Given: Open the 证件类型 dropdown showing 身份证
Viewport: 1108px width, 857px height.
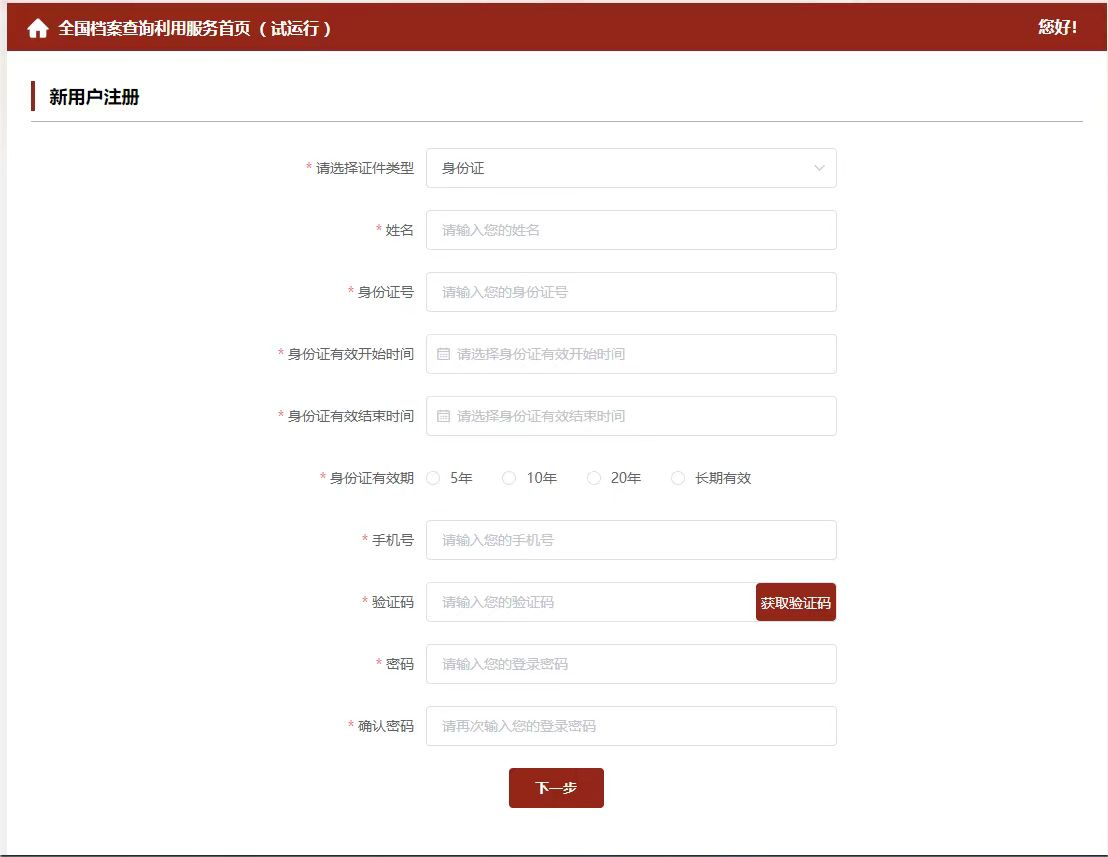Looking at the screenshot, I should pos(620,168).
